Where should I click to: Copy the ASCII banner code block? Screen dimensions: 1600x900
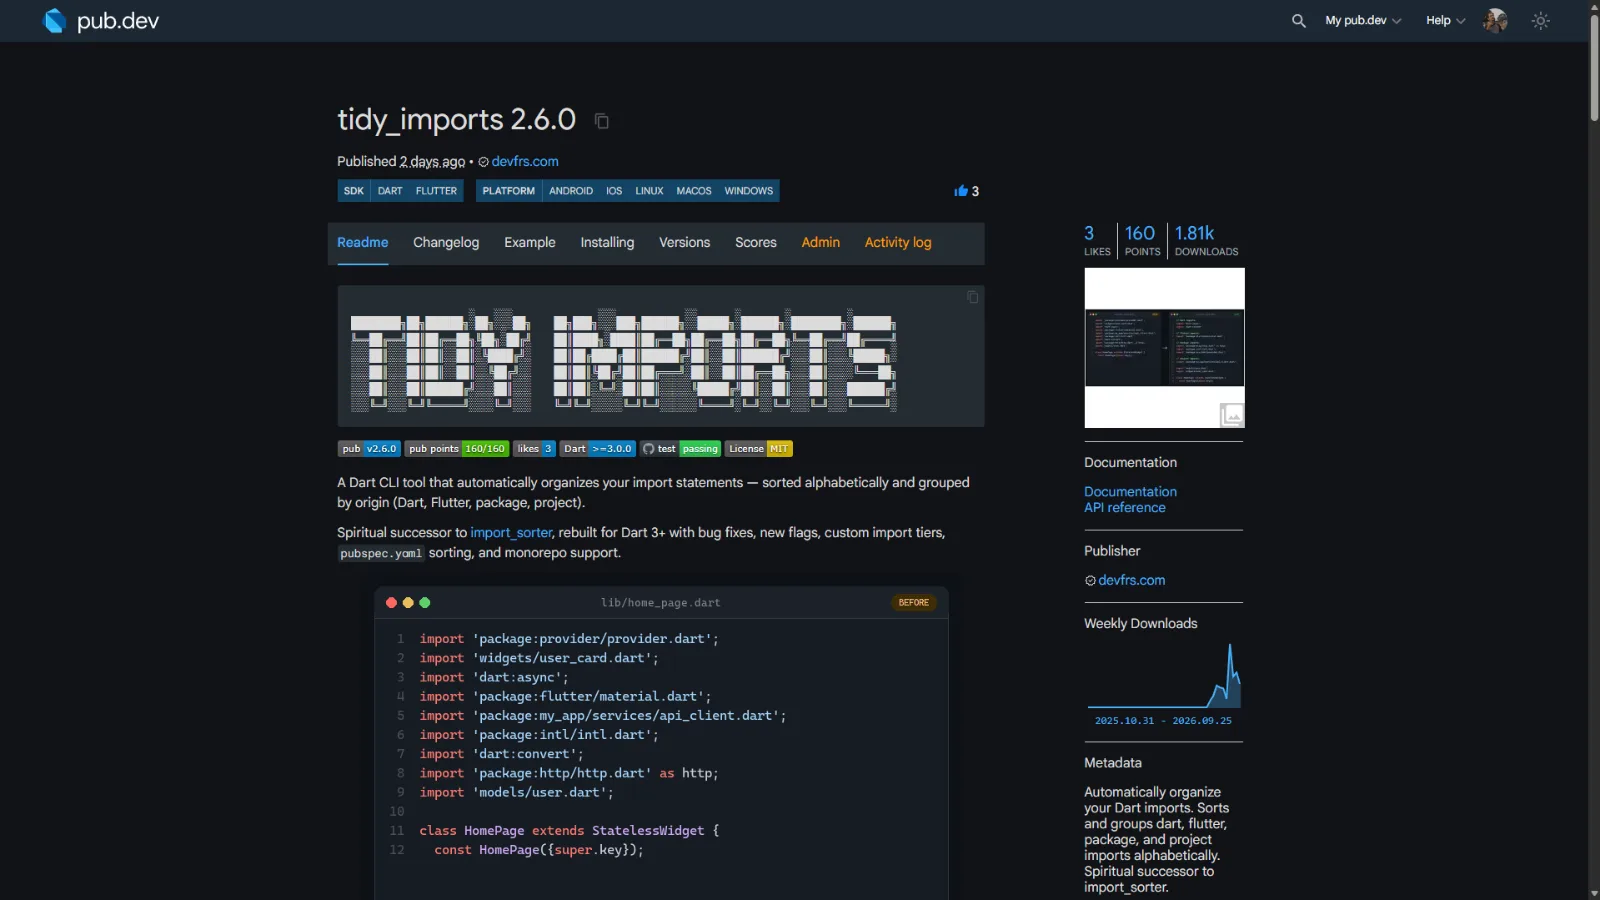click(x=972, y=297)
